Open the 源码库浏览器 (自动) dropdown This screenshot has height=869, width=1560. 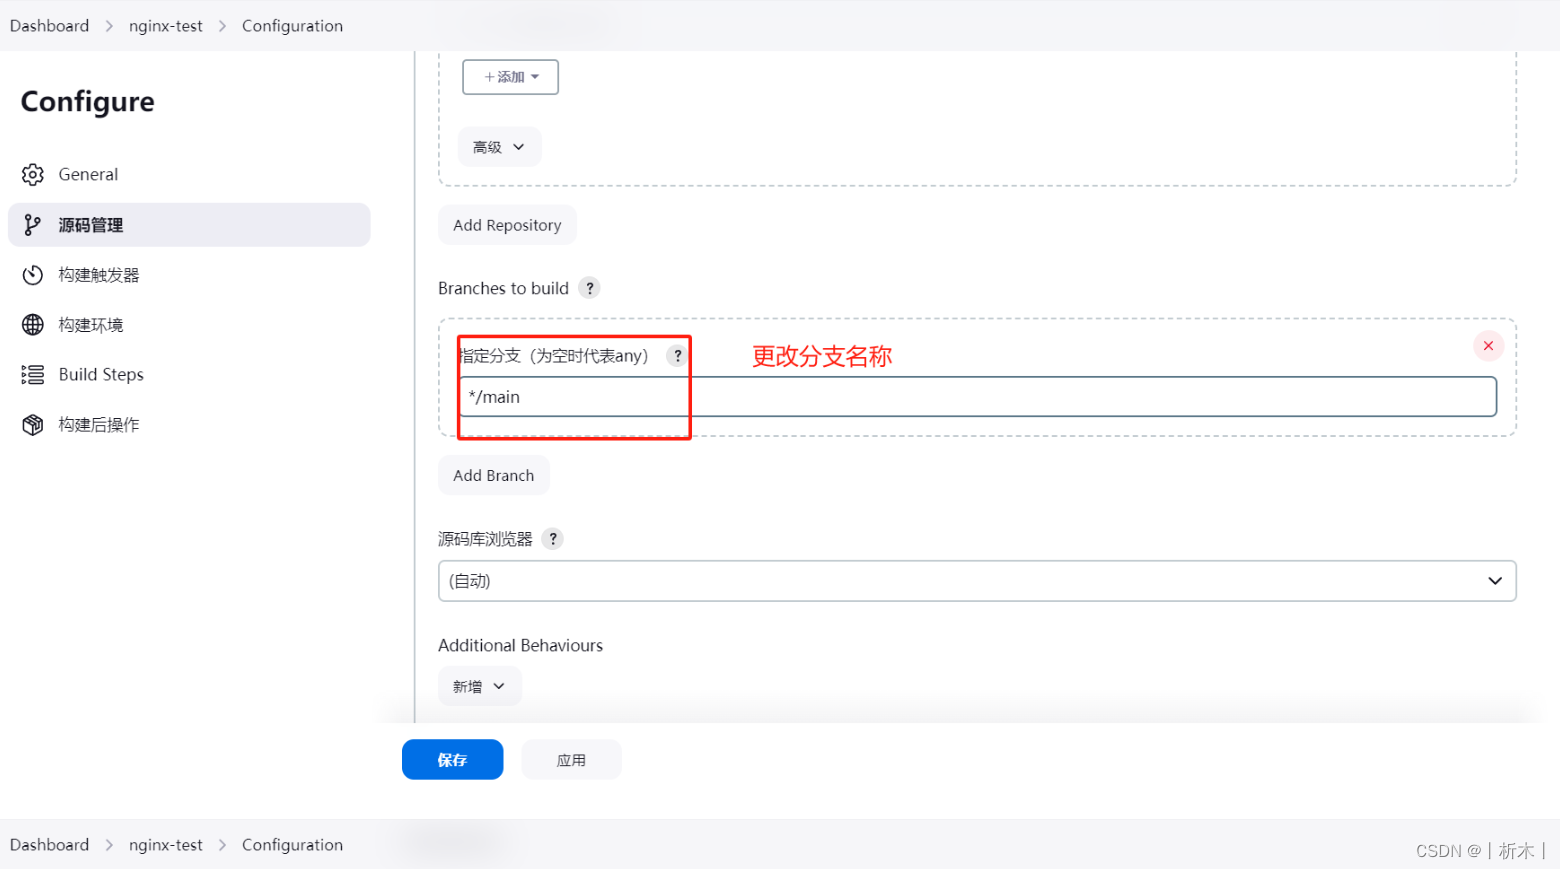click(977, 581)
